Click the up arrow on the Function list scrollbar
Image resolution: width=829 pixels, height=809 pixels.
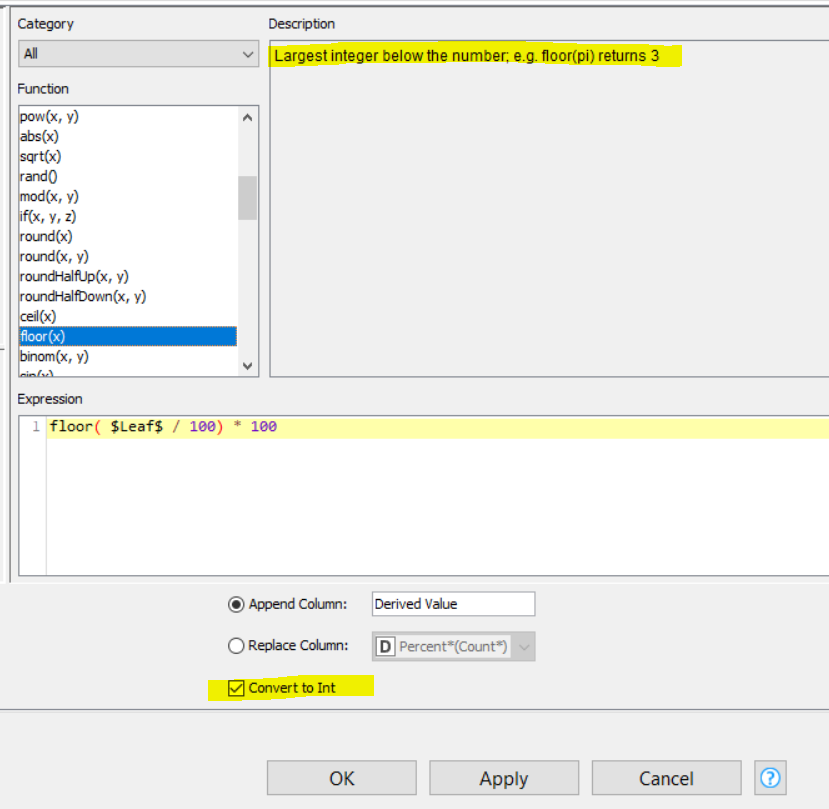(x=247, y=115)
